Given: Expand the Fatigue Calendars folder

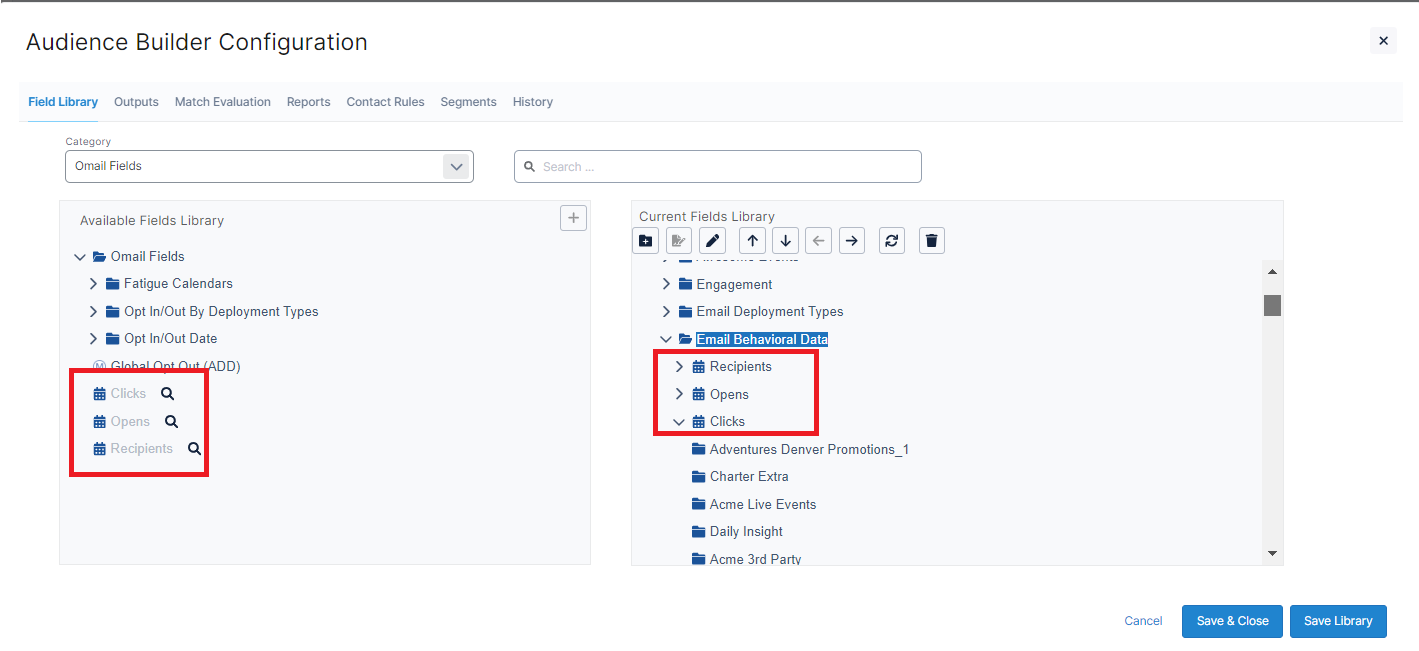Looking at the screenshot, I should click(x=94, y=284).
